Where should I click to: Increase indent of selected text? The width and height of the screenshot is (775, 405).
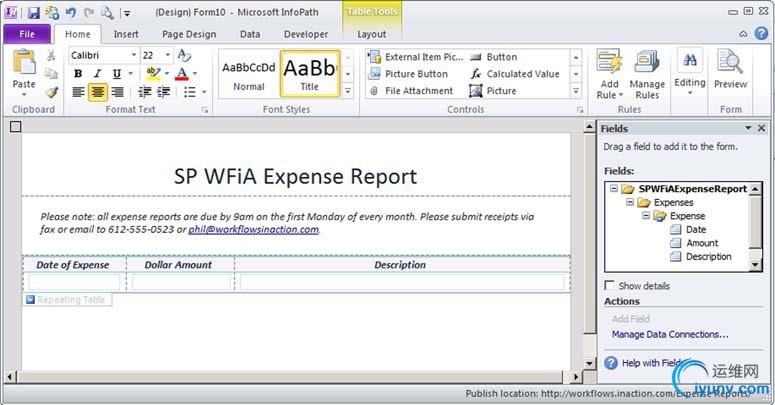coord(163,92)
